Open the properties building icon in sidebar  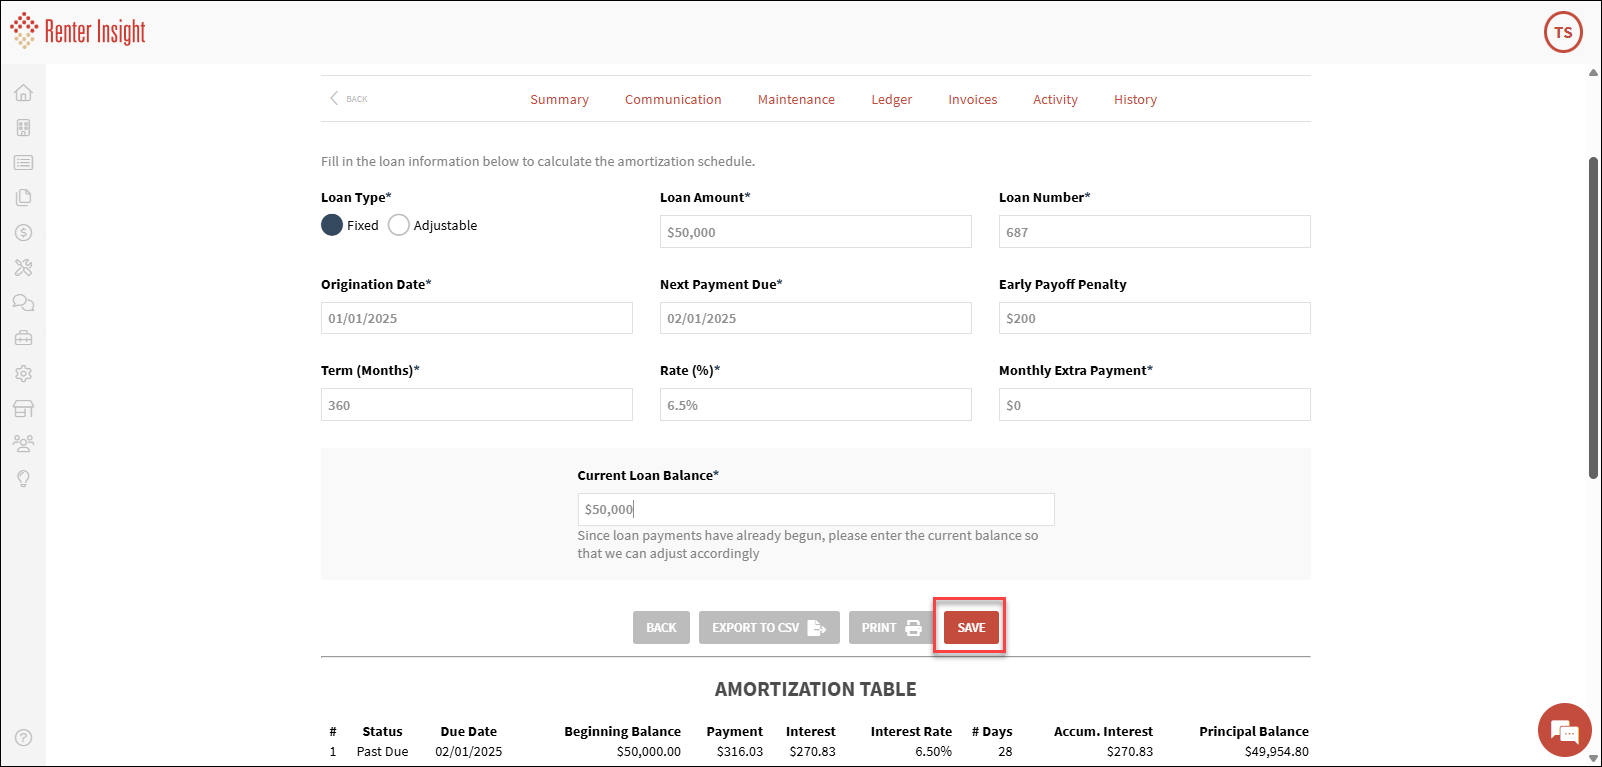(23, 128)
